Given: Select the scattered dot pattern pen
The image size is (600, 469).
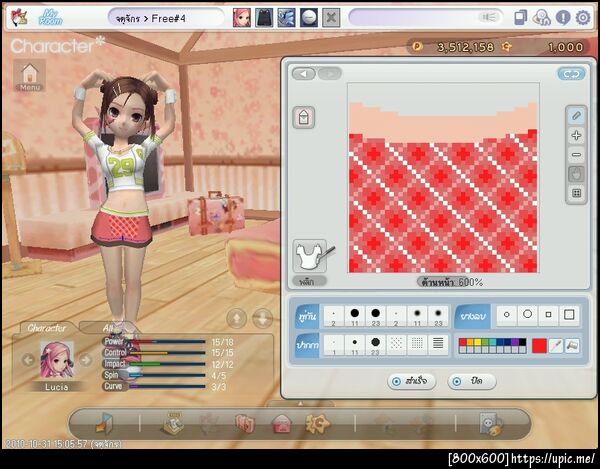Looking at the screenshot, I should click(396, 345).
